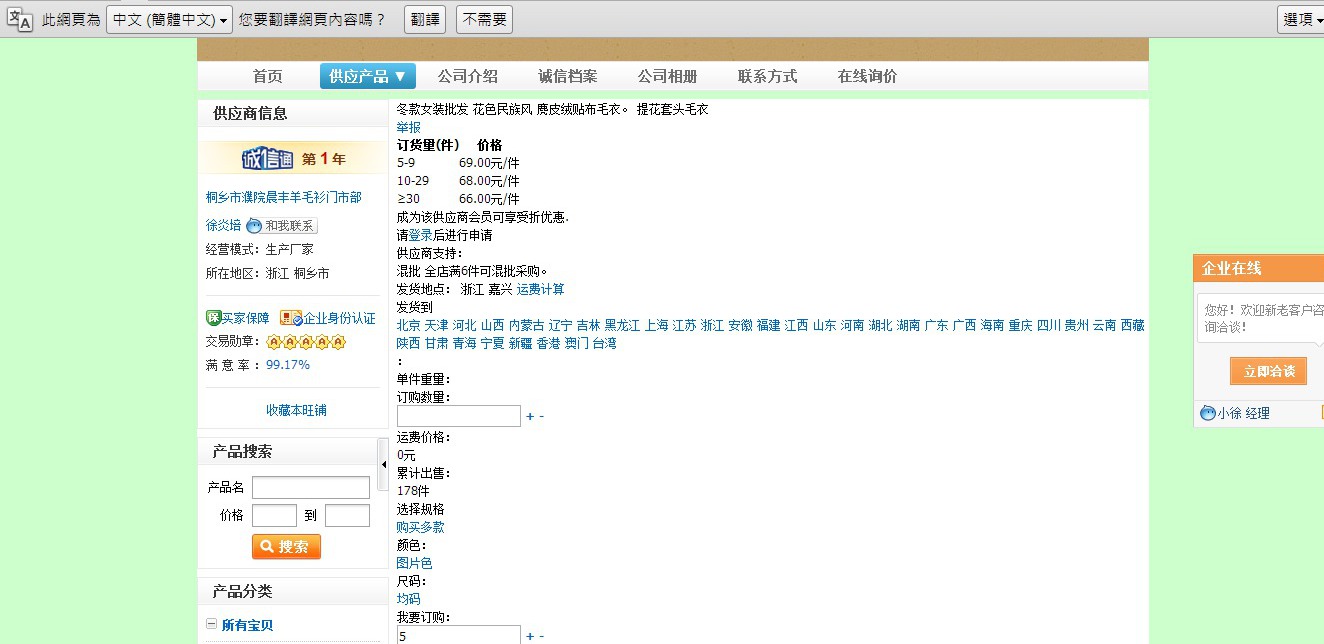Click the orange 立即洽谈 button
This screenshot has height=644, width=1324.
coord(1268,371)
